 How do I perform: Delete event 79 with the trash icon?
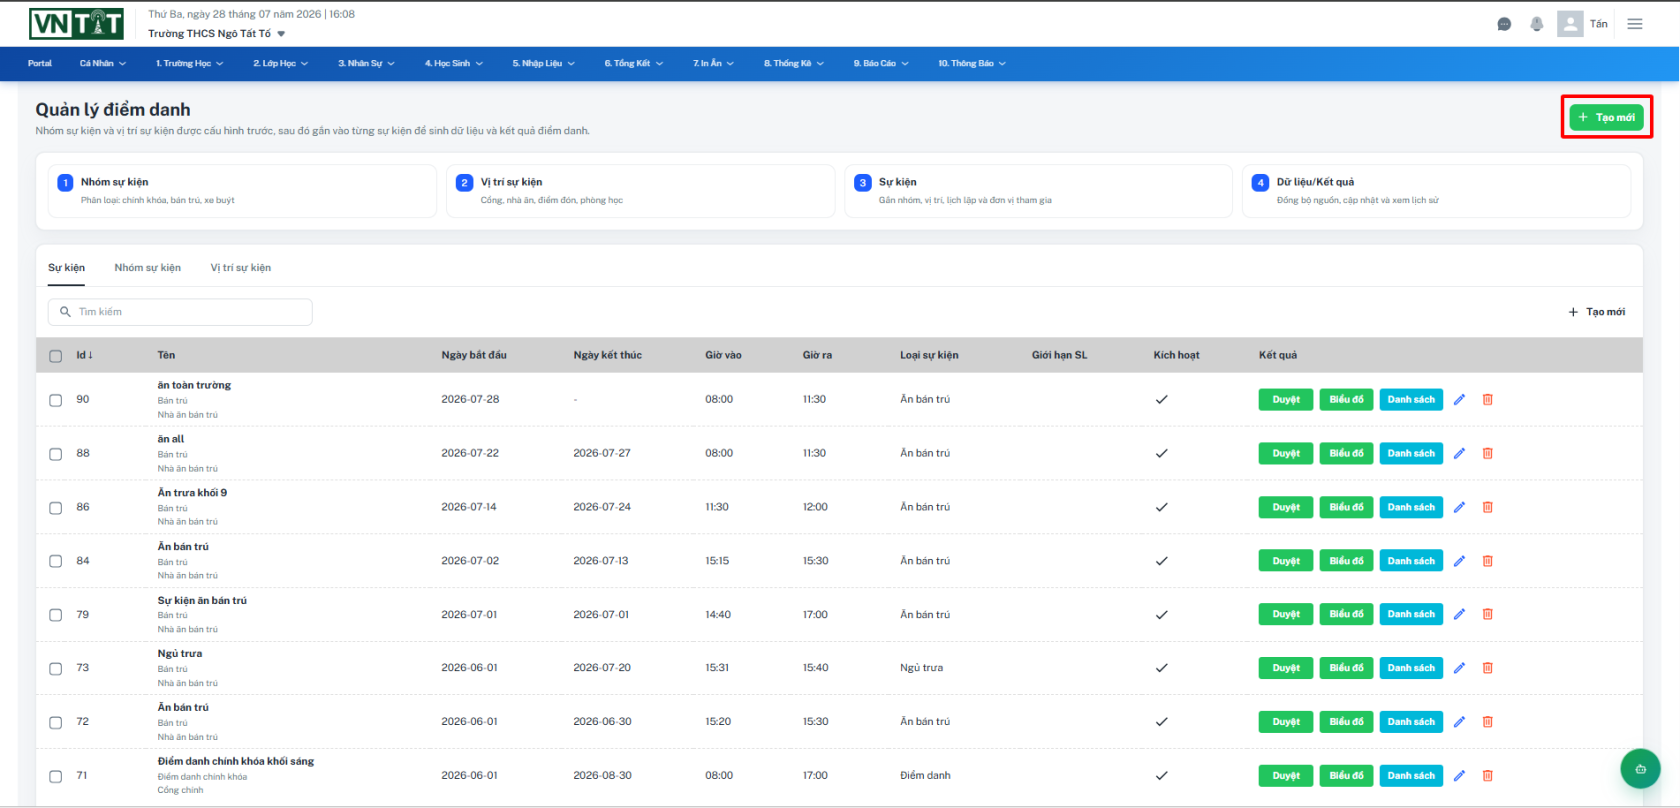tap(1487, 615)
